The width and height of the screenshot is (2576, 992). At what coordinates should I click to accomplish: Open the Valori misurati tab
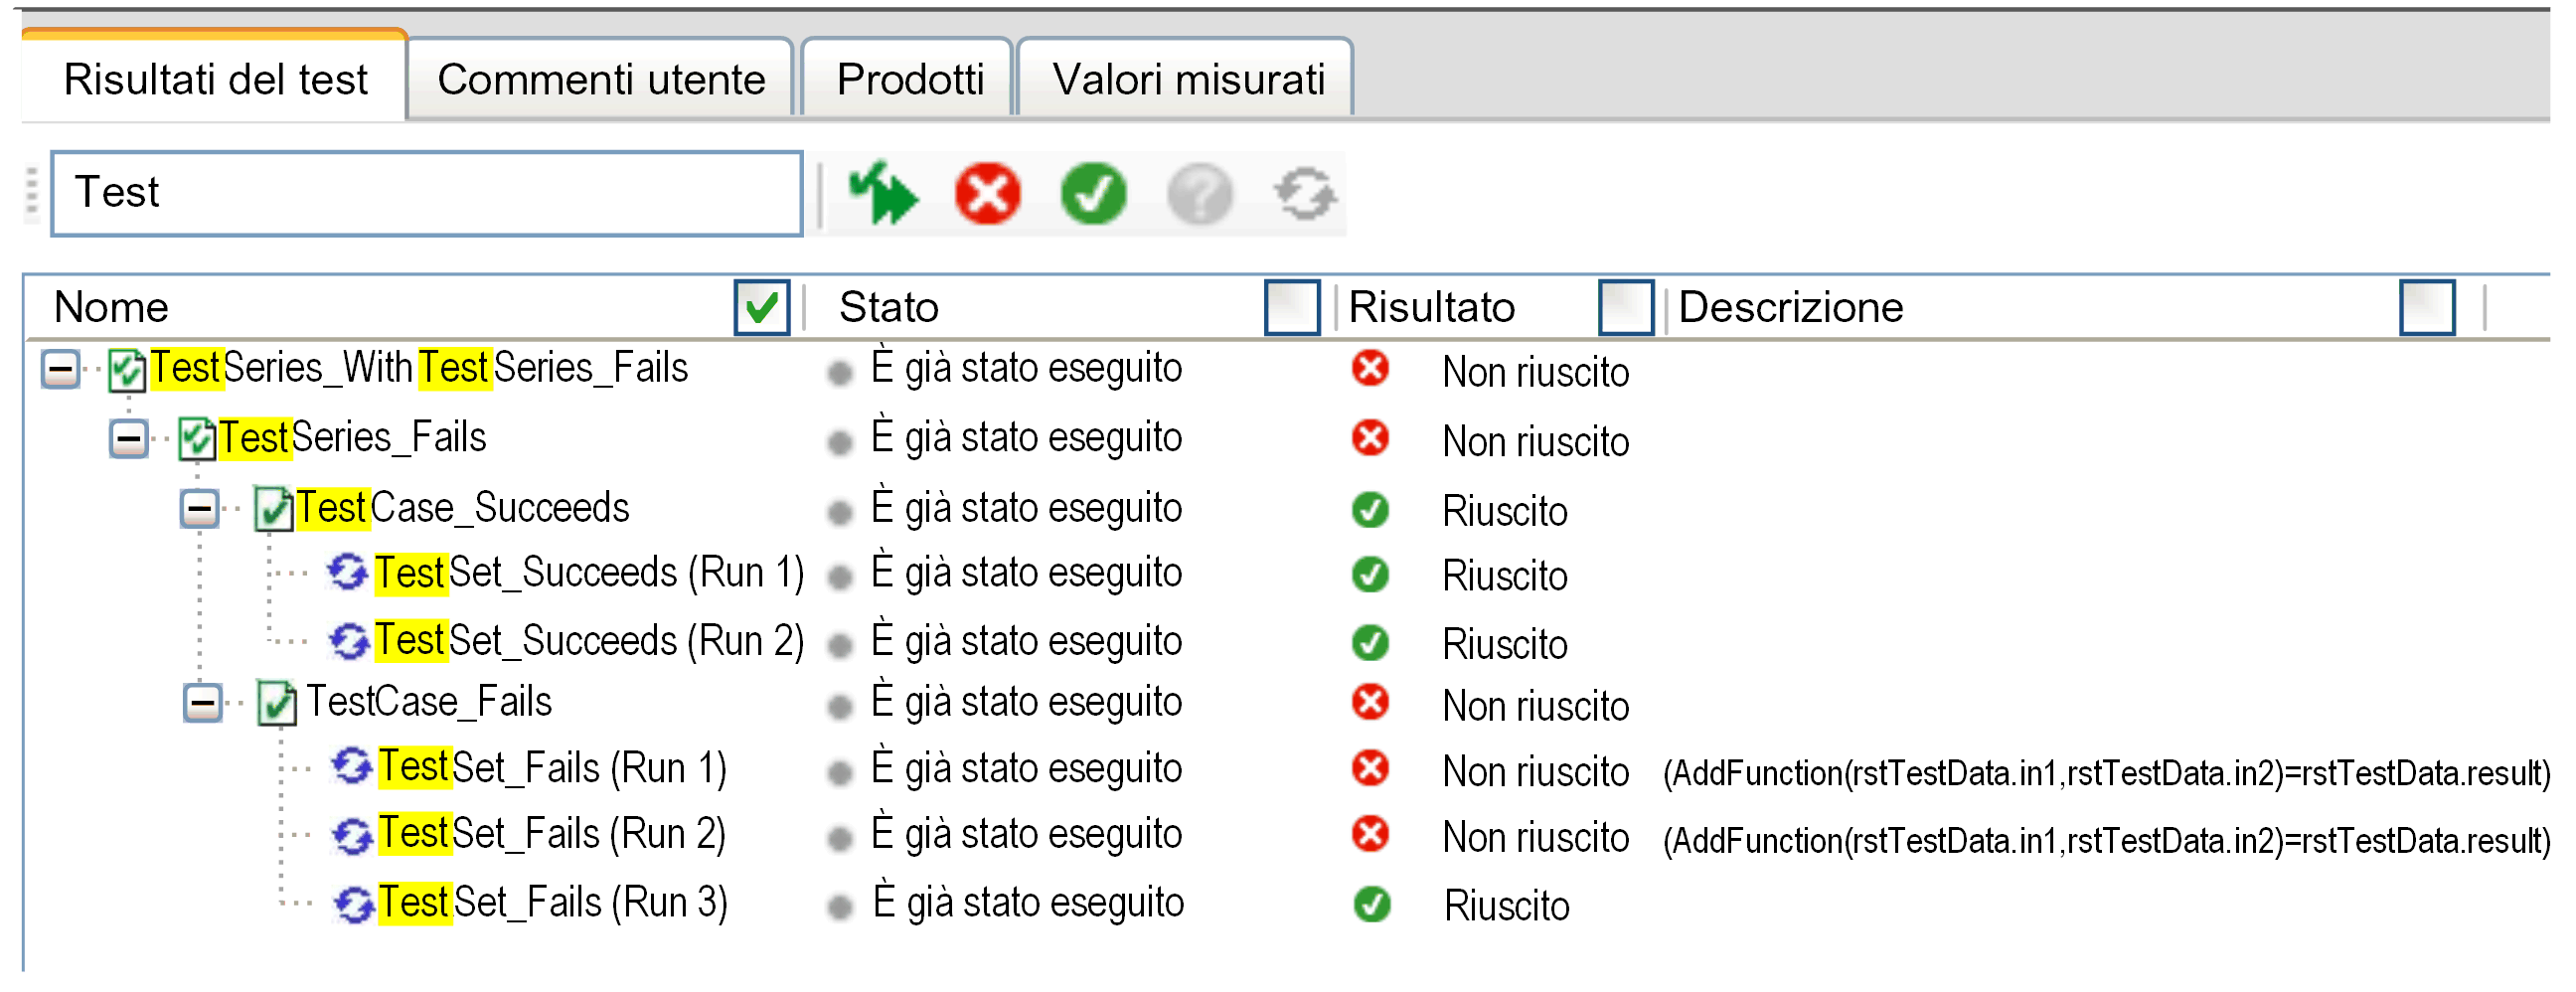[x=1187, y=79]
